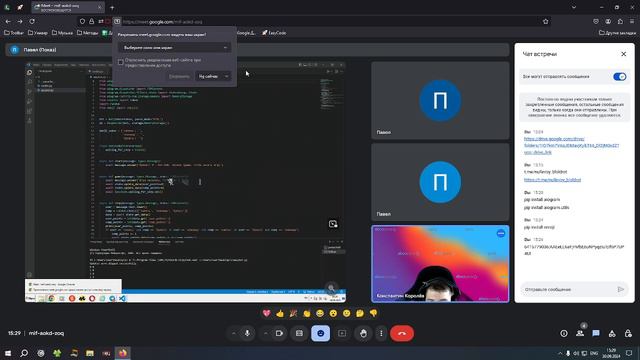Tick the disable site notifications checkbox
This screenshot has width=640, height=360.
pos(121,62)
